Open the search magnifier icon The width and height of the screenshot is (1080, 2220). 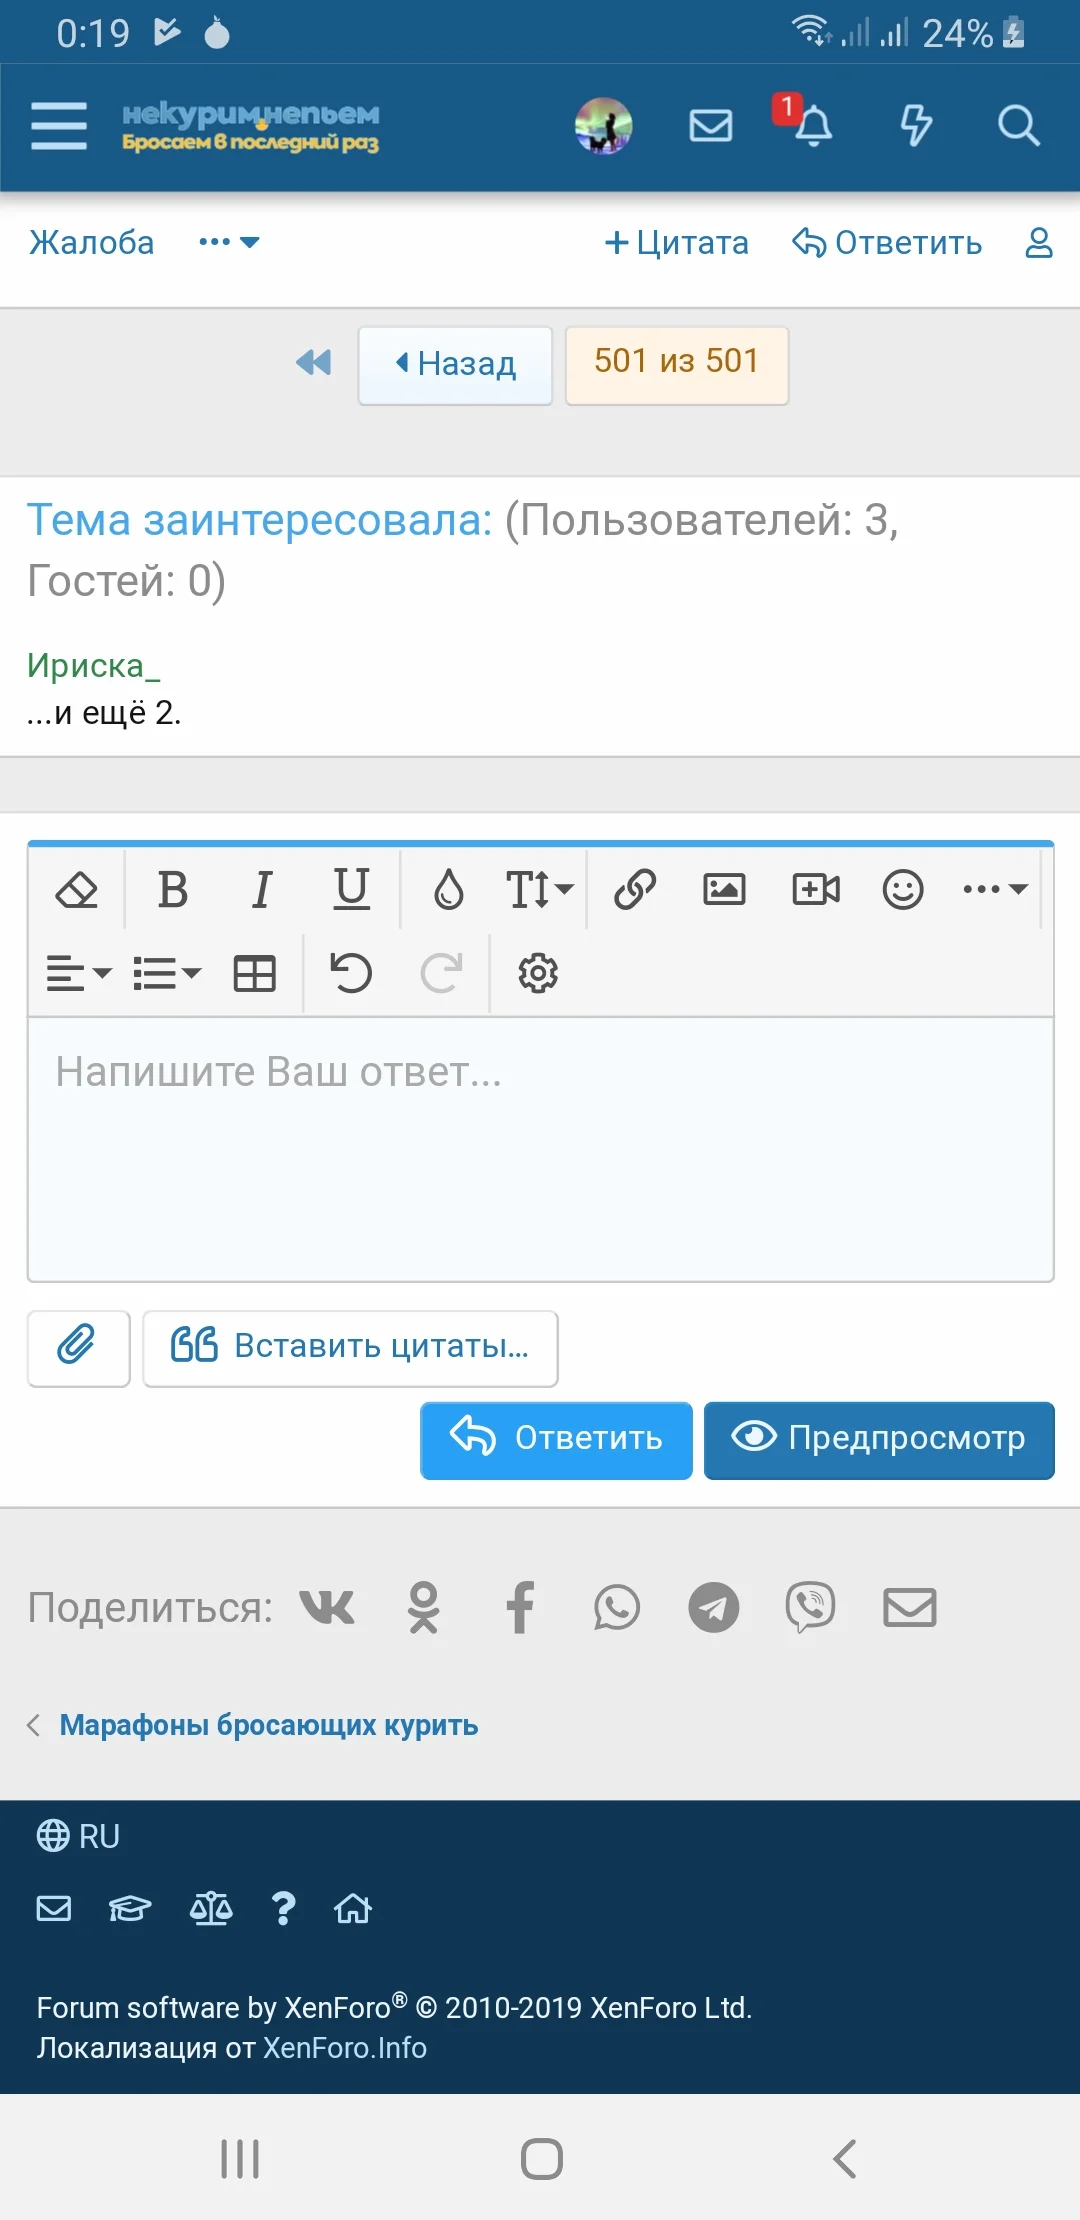[1018, 126]
